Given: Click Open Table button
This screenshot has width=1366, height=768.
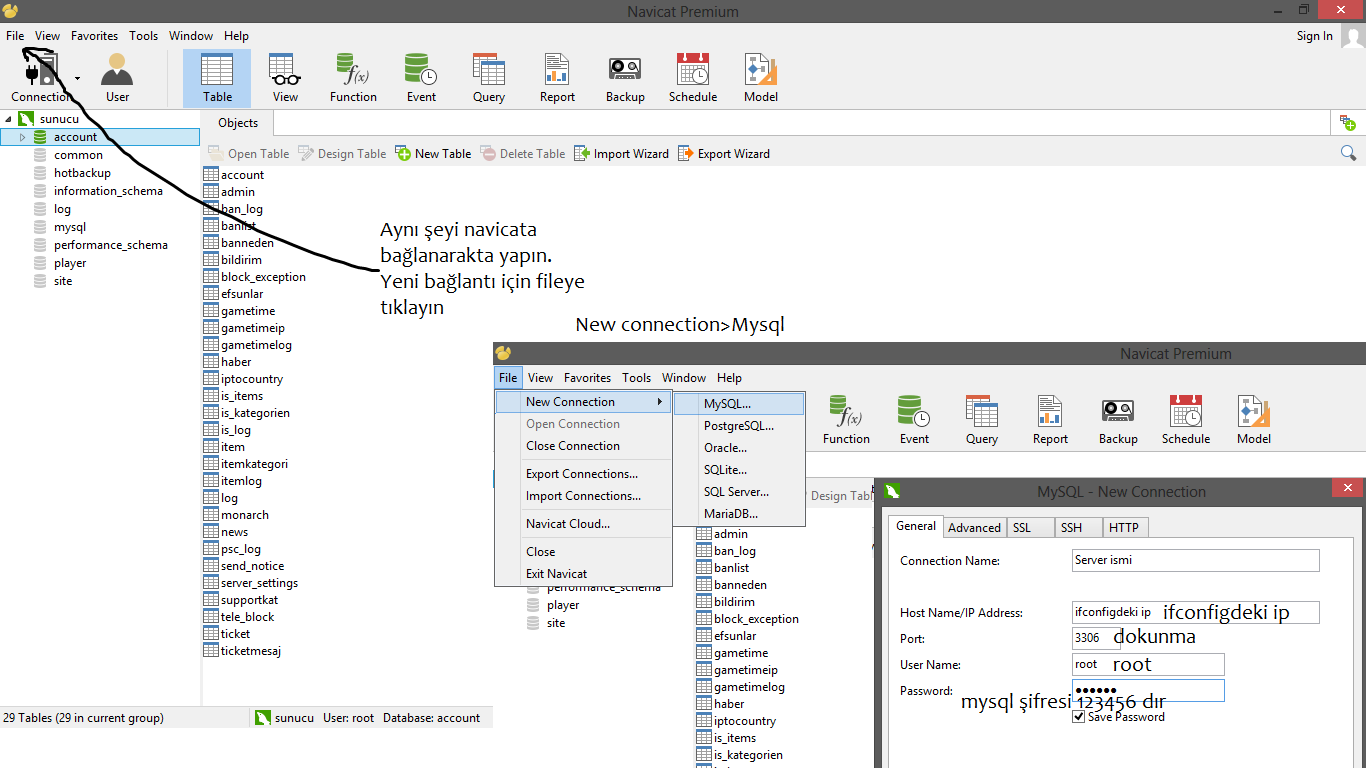Looking at the screenshot, I should [x=248, y=154].
